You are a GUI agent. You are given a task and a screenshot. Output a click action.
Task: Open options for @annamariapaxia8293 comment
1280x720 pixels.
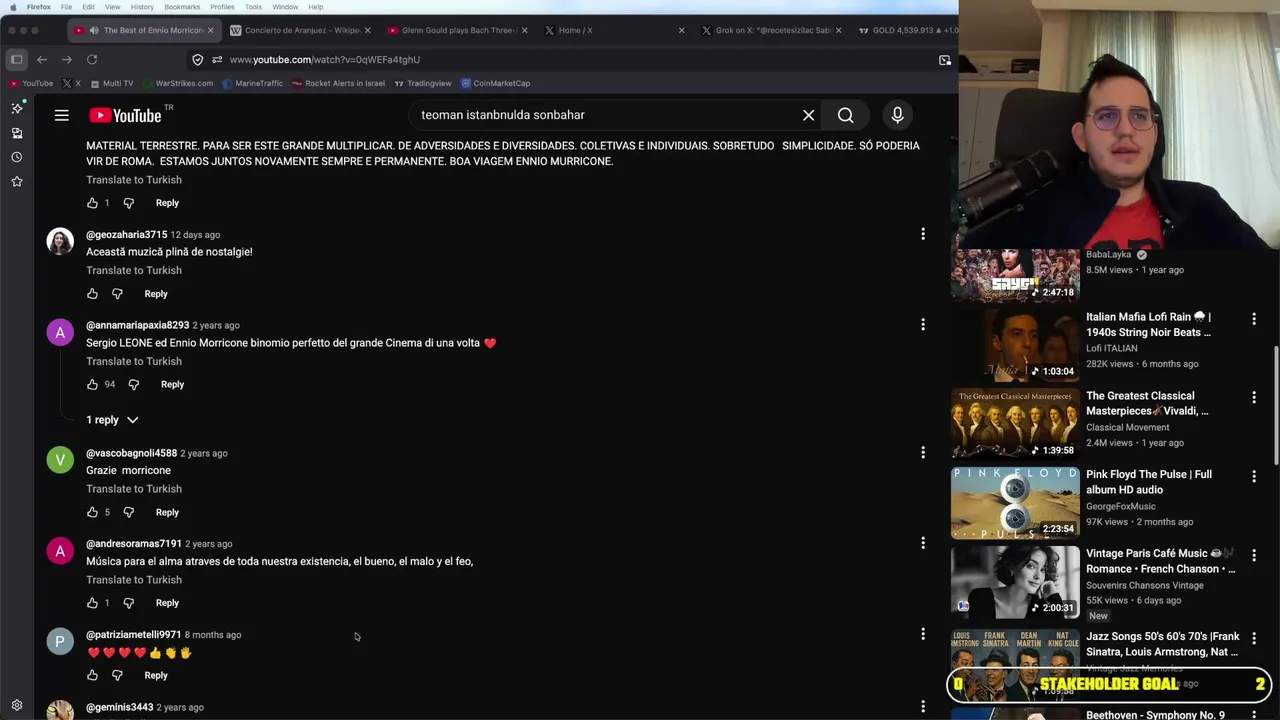tap(923, 324)
